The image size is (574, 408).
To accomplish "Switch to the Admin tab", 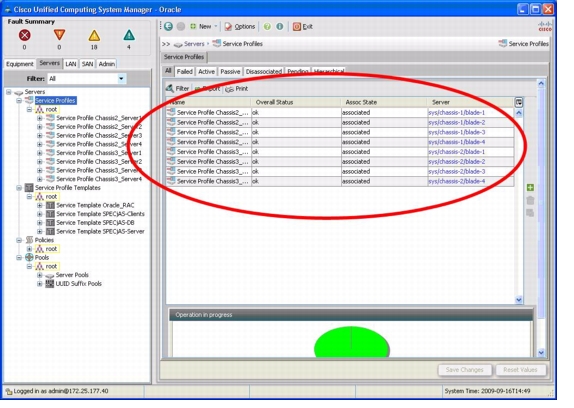I will pos(107,64).
